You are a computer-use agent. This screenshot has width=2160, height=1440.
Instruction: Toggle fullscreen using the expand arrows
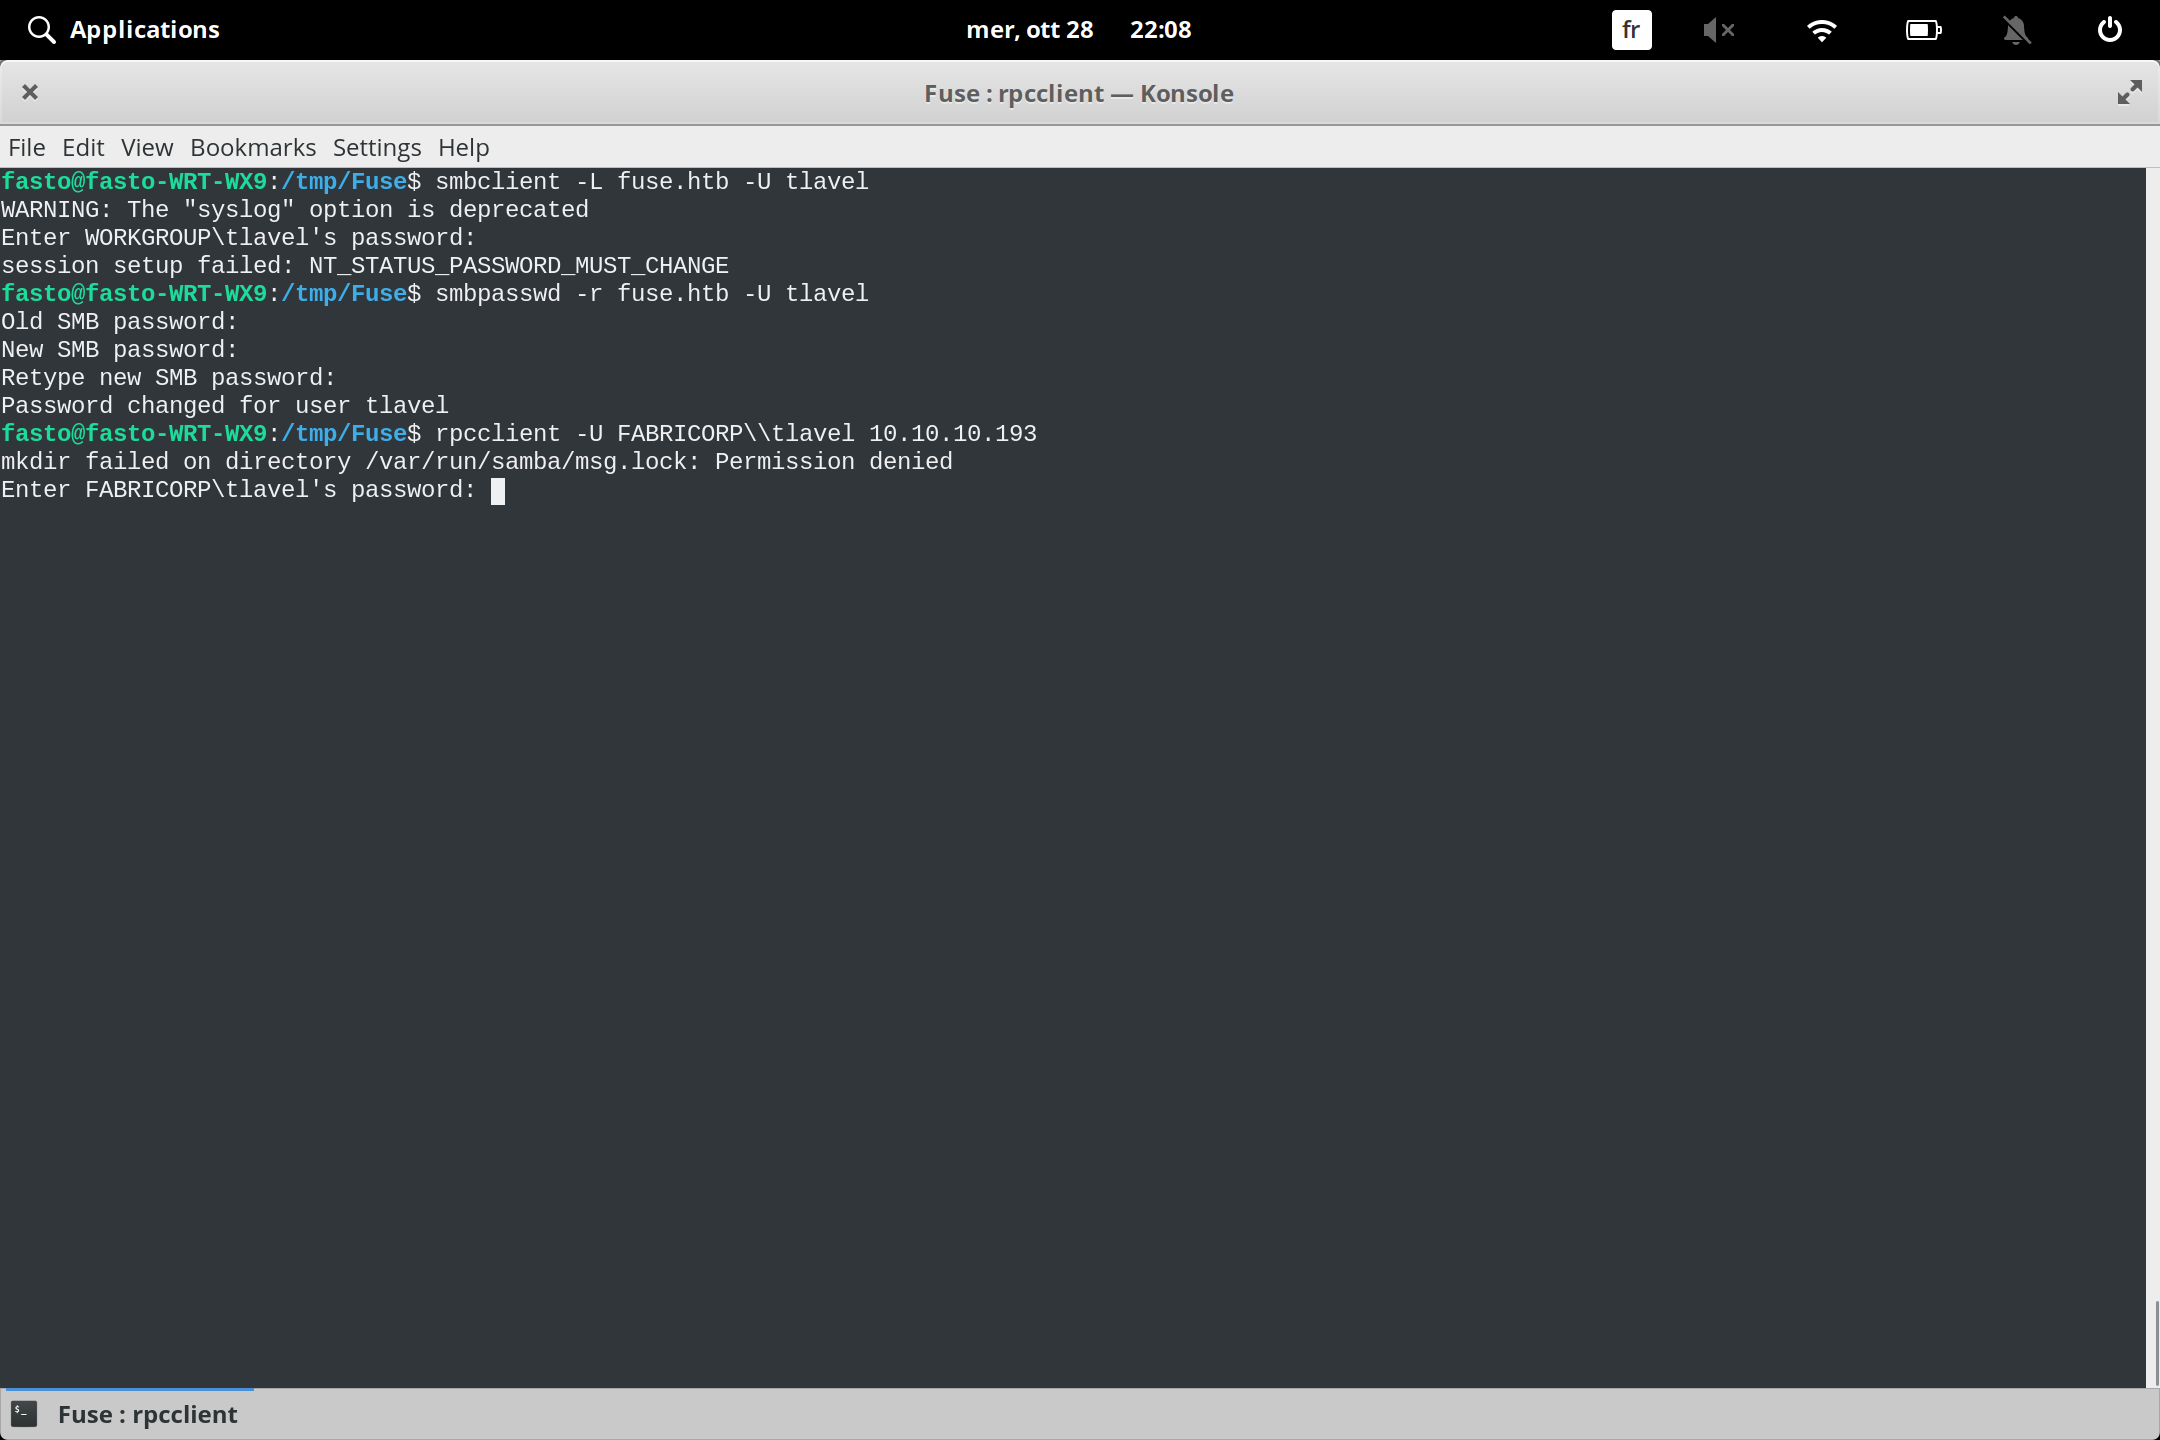(x=2128, y=92)
